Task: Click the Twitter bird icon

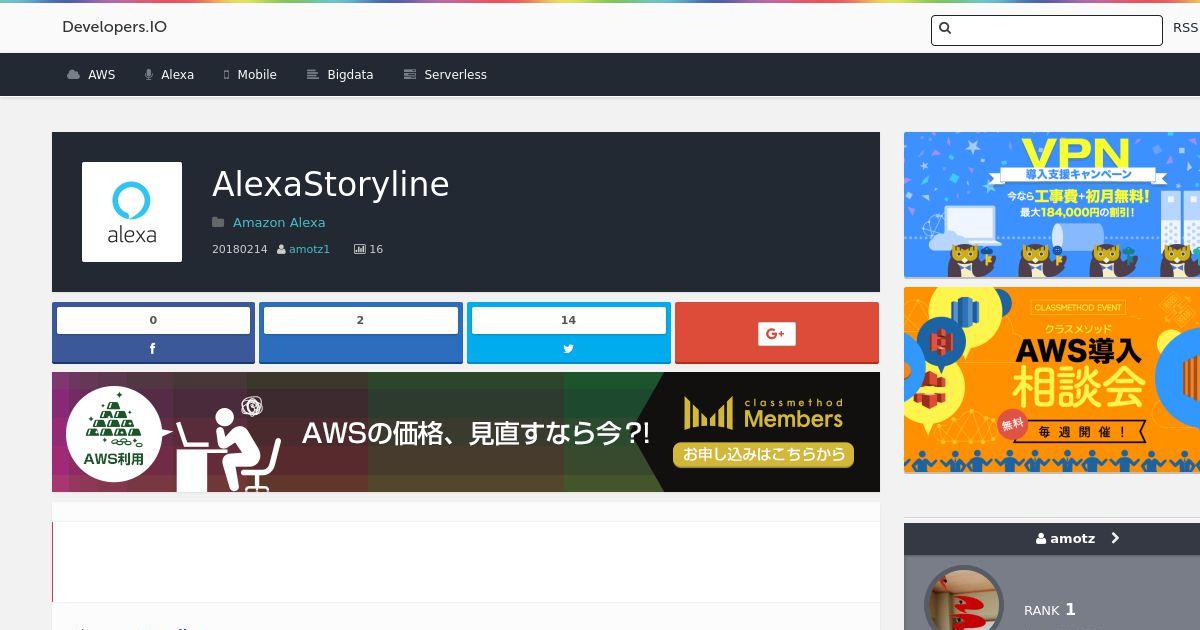Action: (x=569, y=349)
